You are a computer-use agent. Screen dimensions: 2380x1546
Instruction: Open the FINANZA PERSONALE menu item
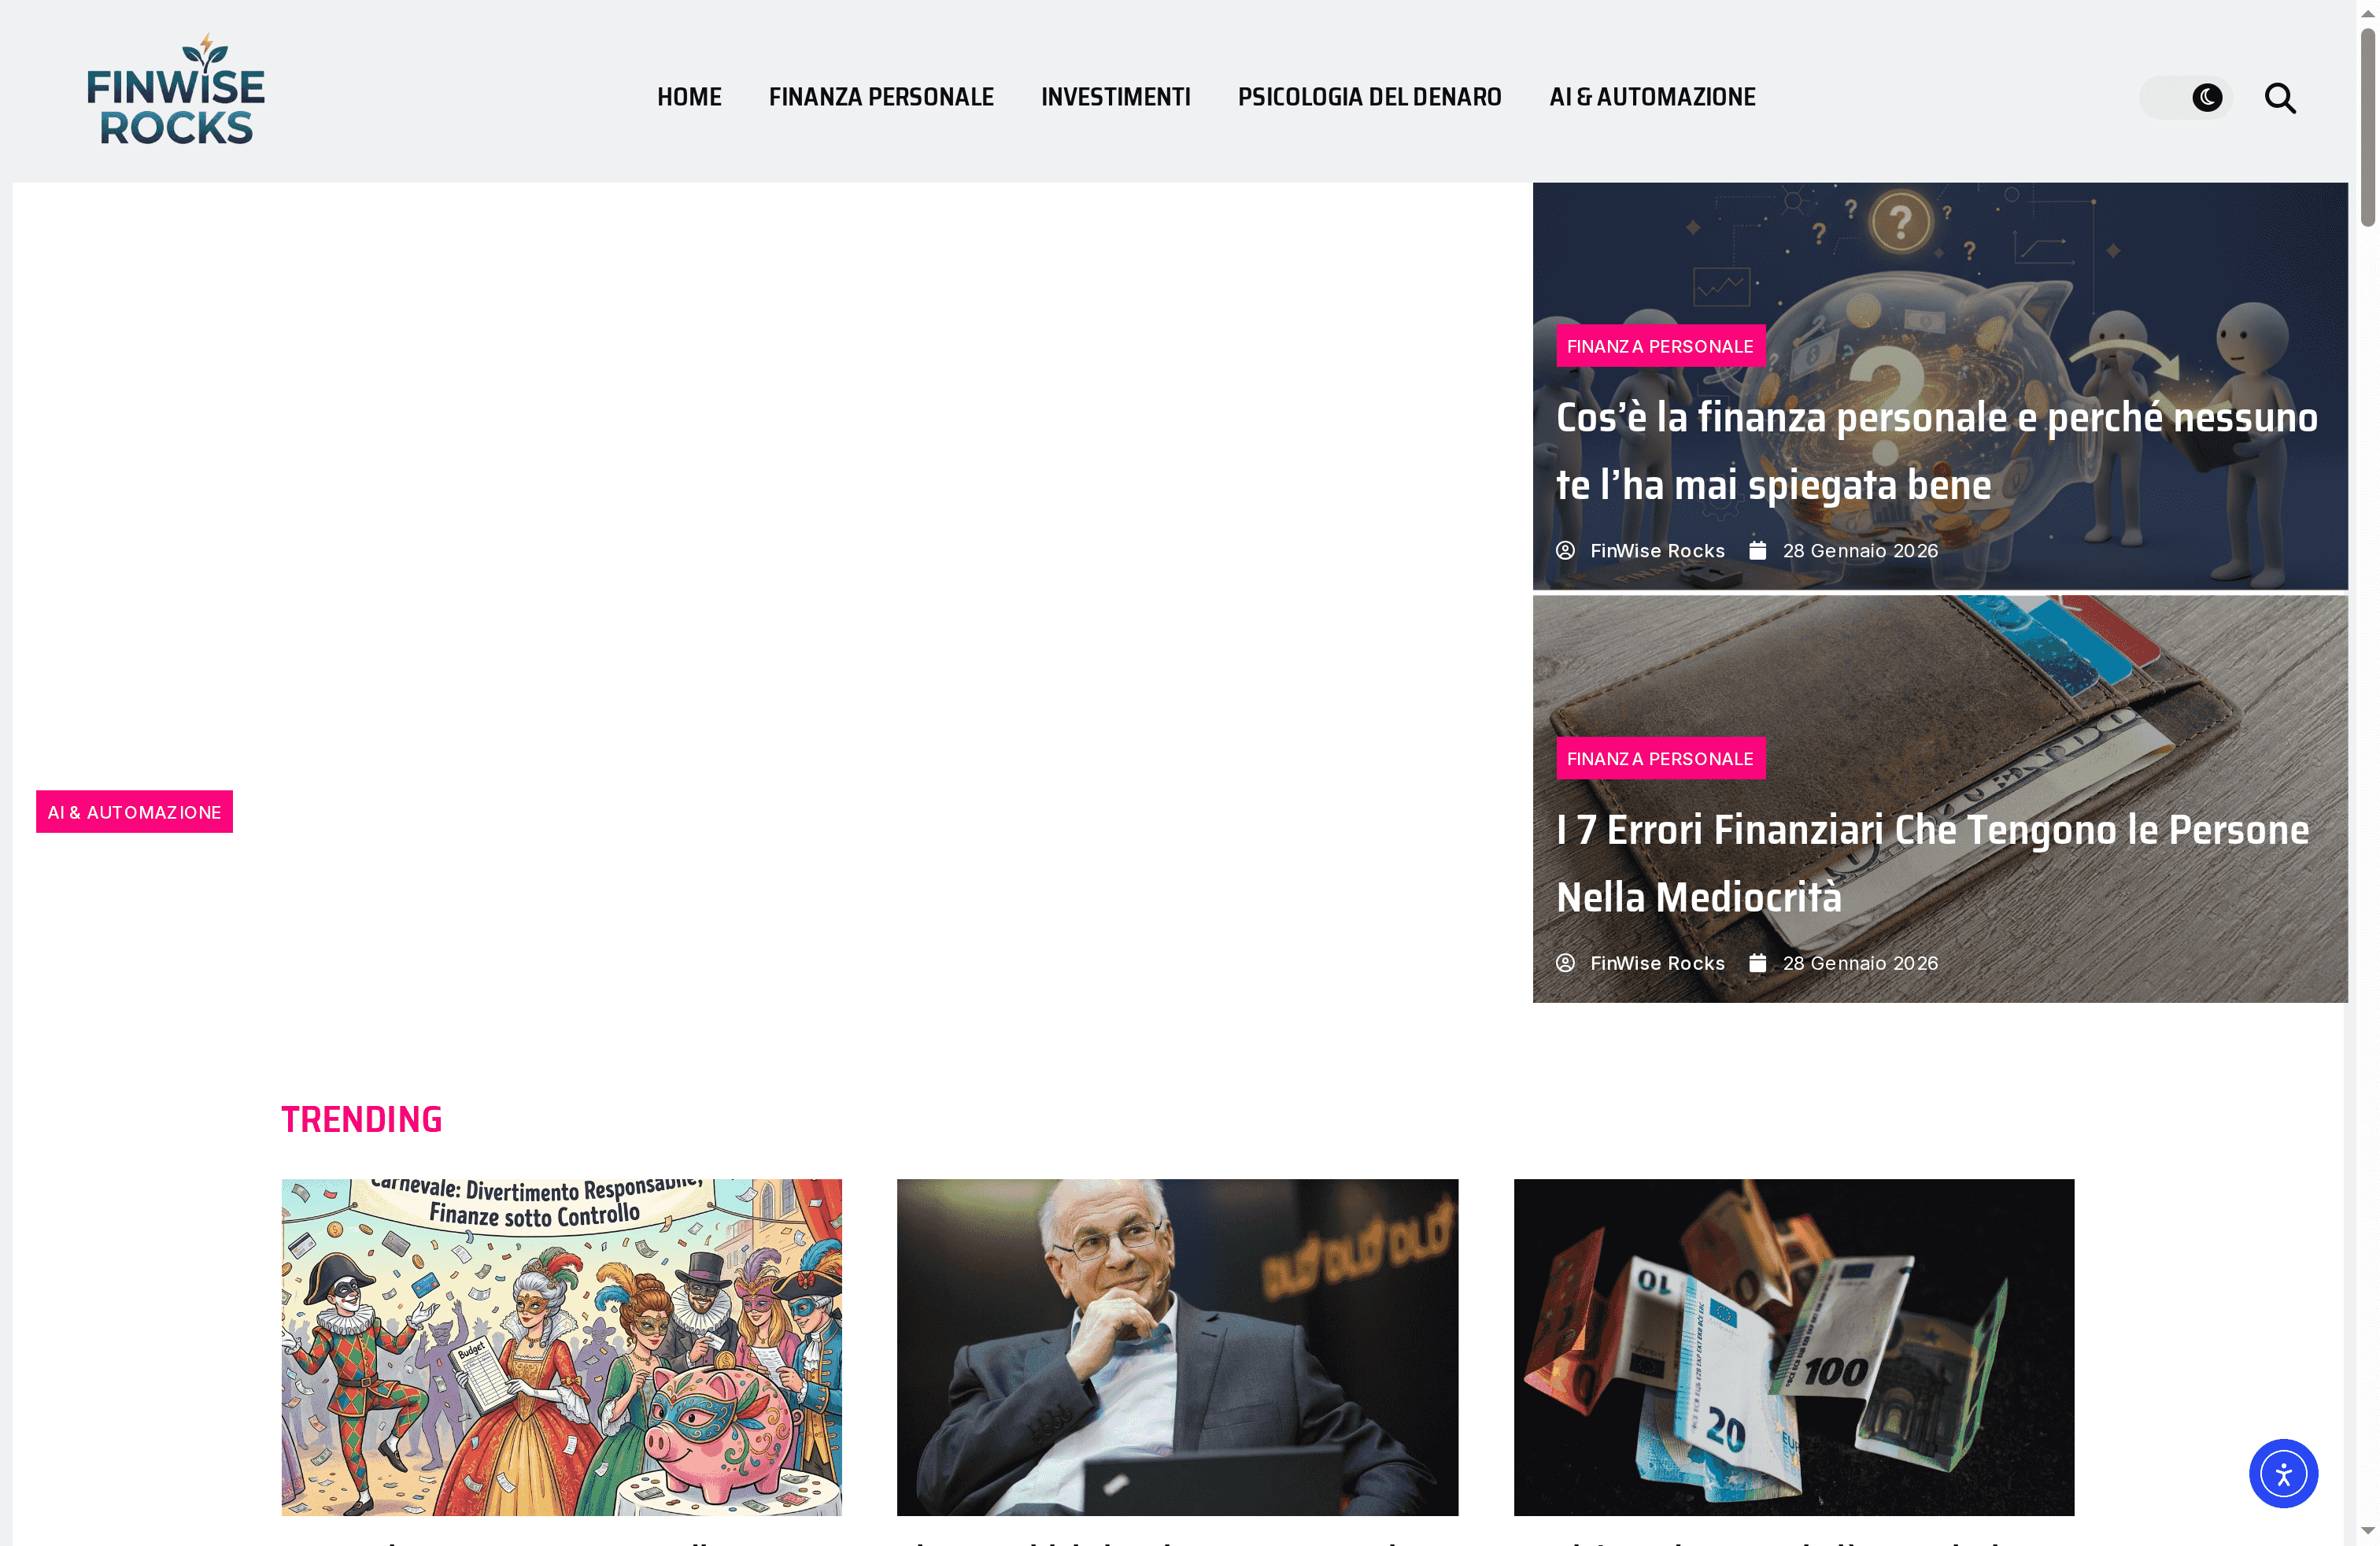pyautogui.click(x=881, y=97)
